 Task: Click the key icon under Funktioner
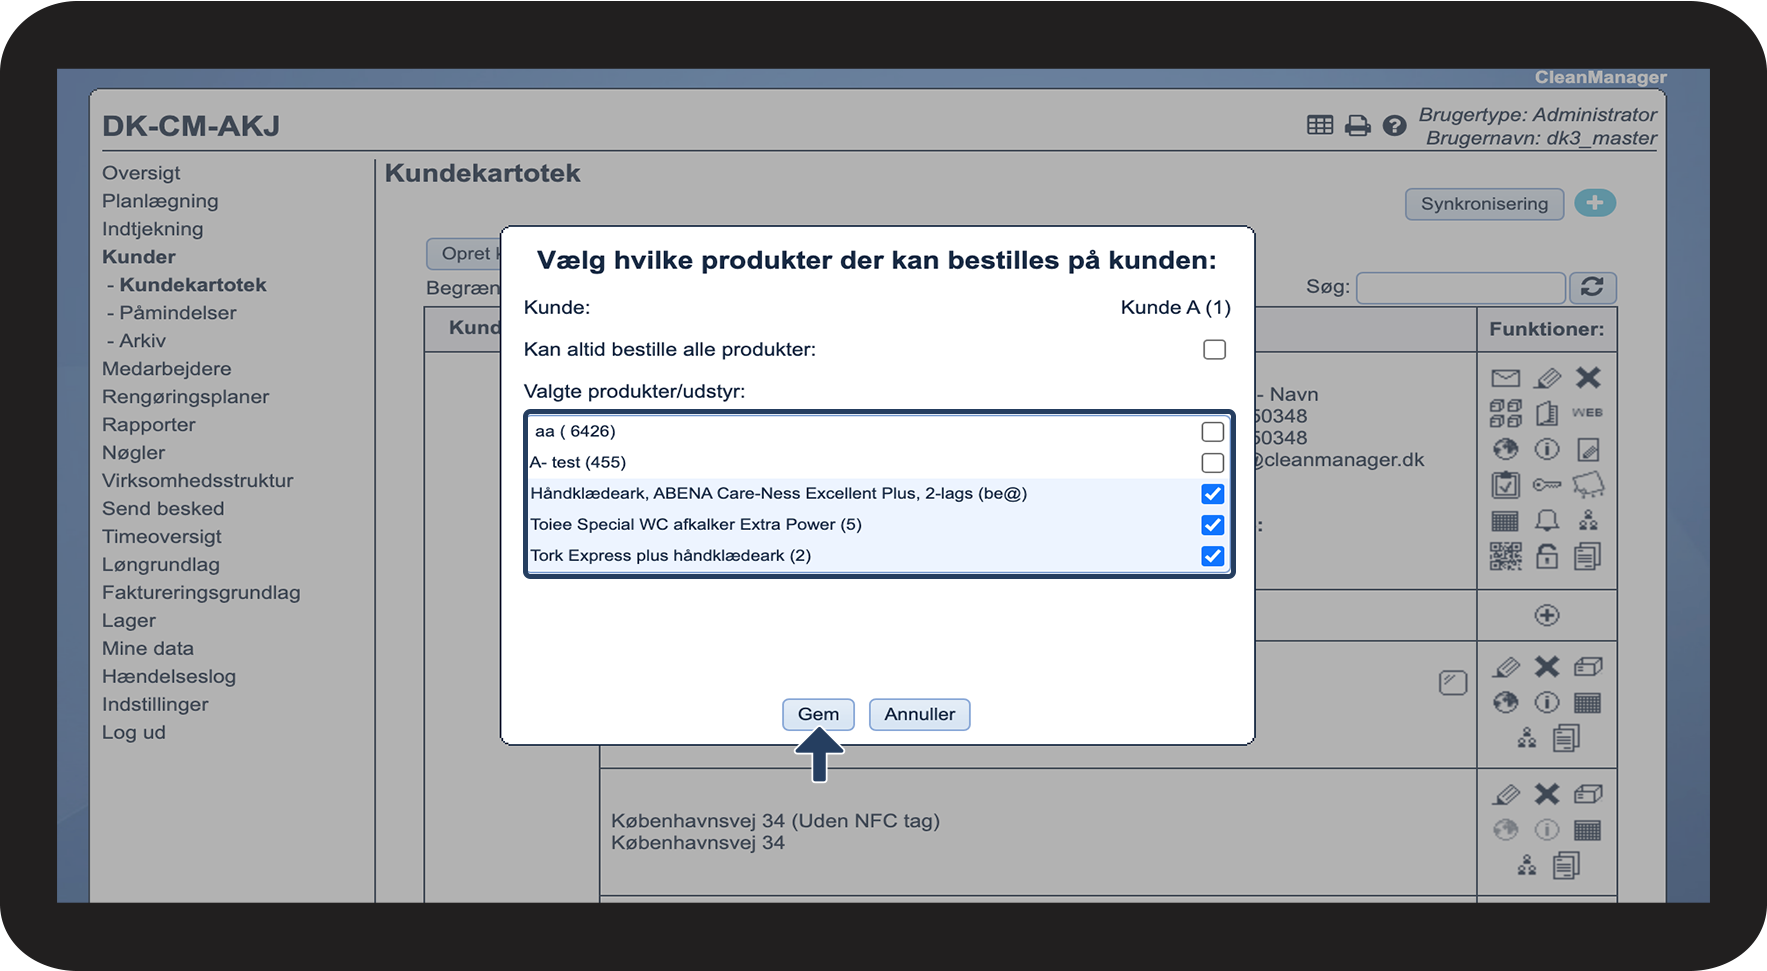pos(1547,485)
